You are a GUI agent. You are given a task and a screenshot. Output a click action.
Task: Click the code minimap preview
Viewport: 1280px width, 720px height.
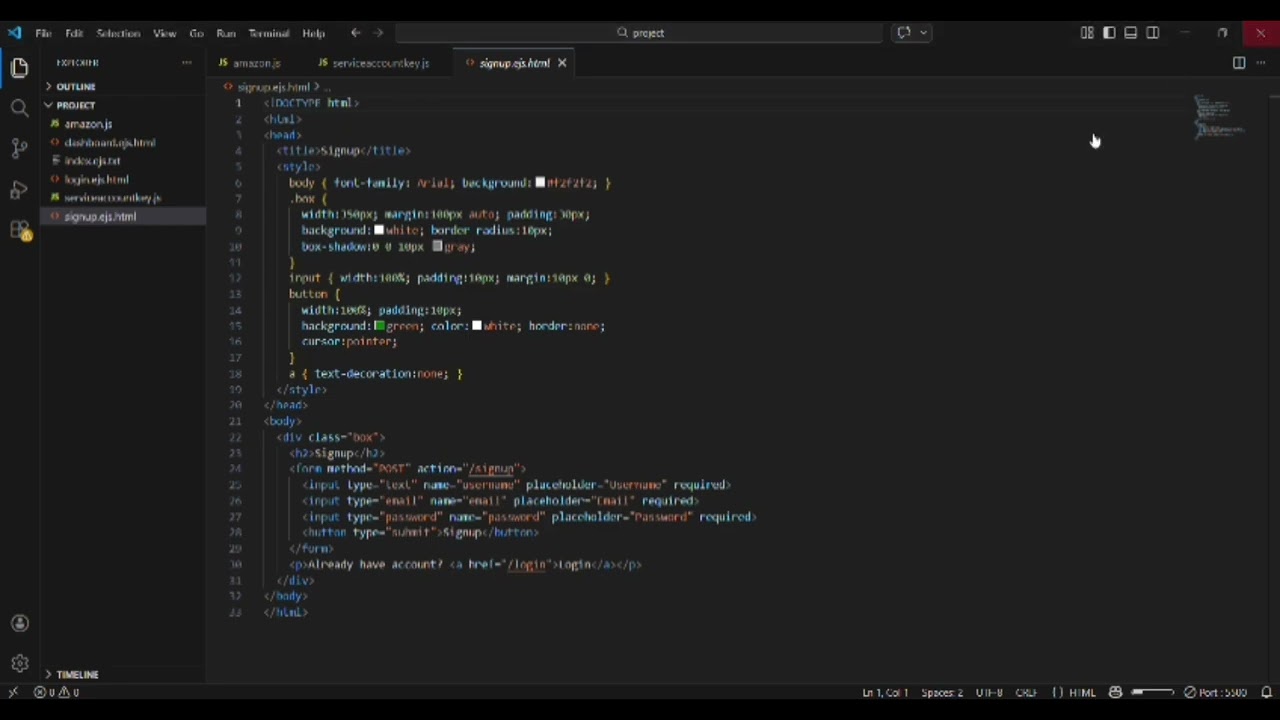(1218, 117)
